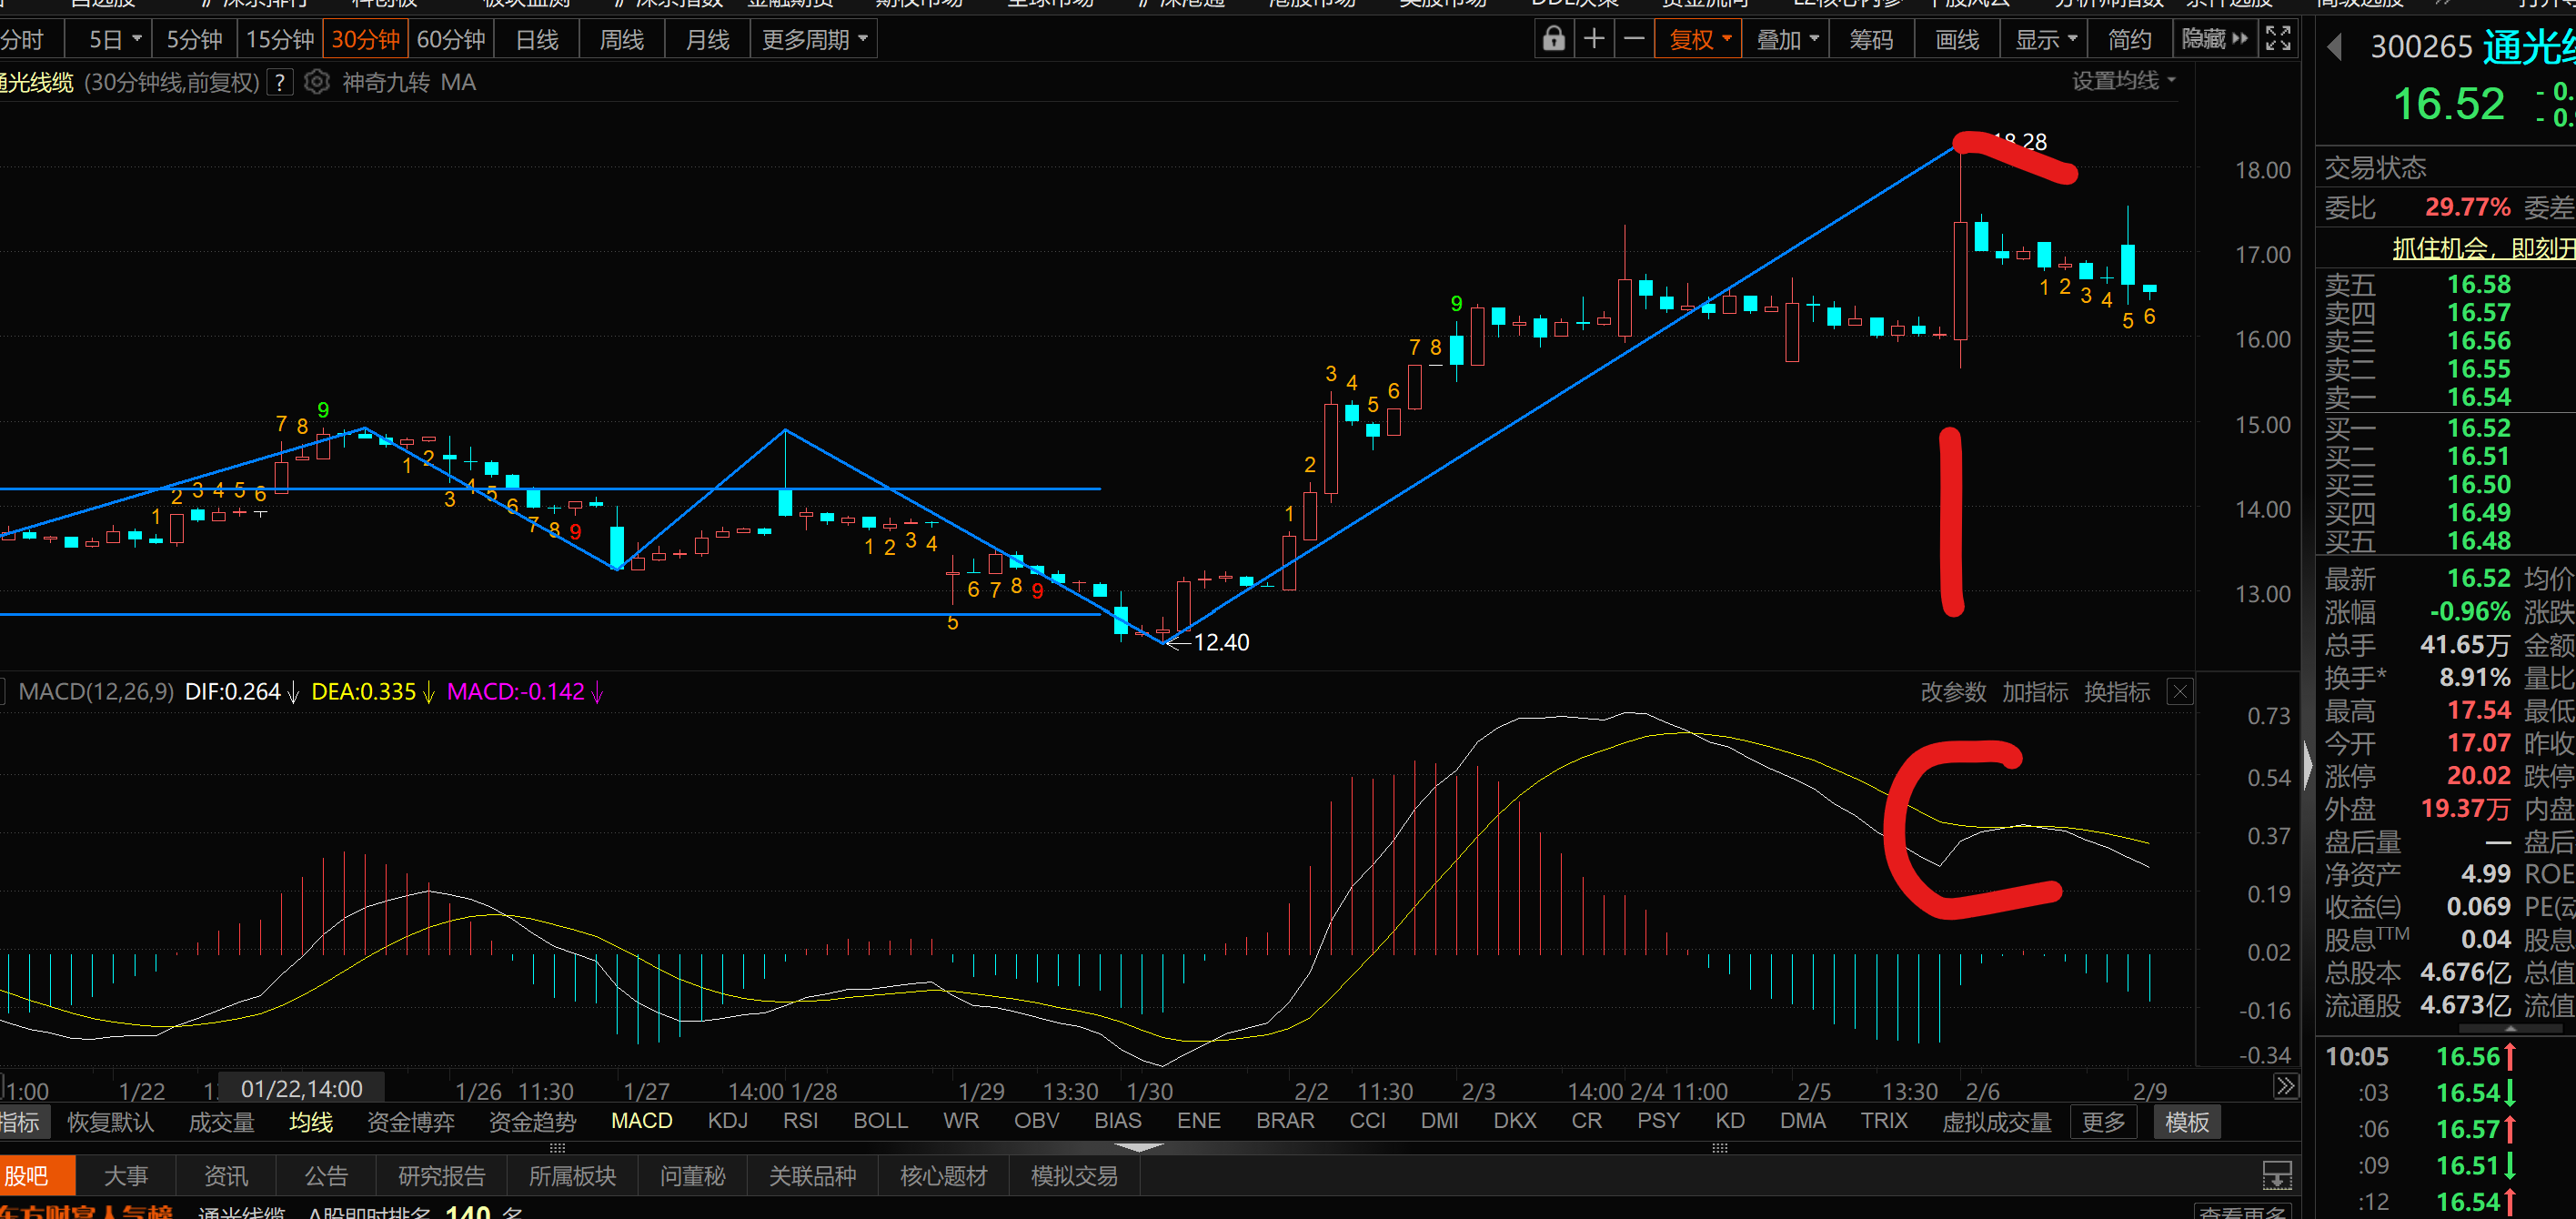The height and width of the screenshot is (1219, 2576).
Task: Switch to the 日线 period tab
Action: tap(537, 39)
